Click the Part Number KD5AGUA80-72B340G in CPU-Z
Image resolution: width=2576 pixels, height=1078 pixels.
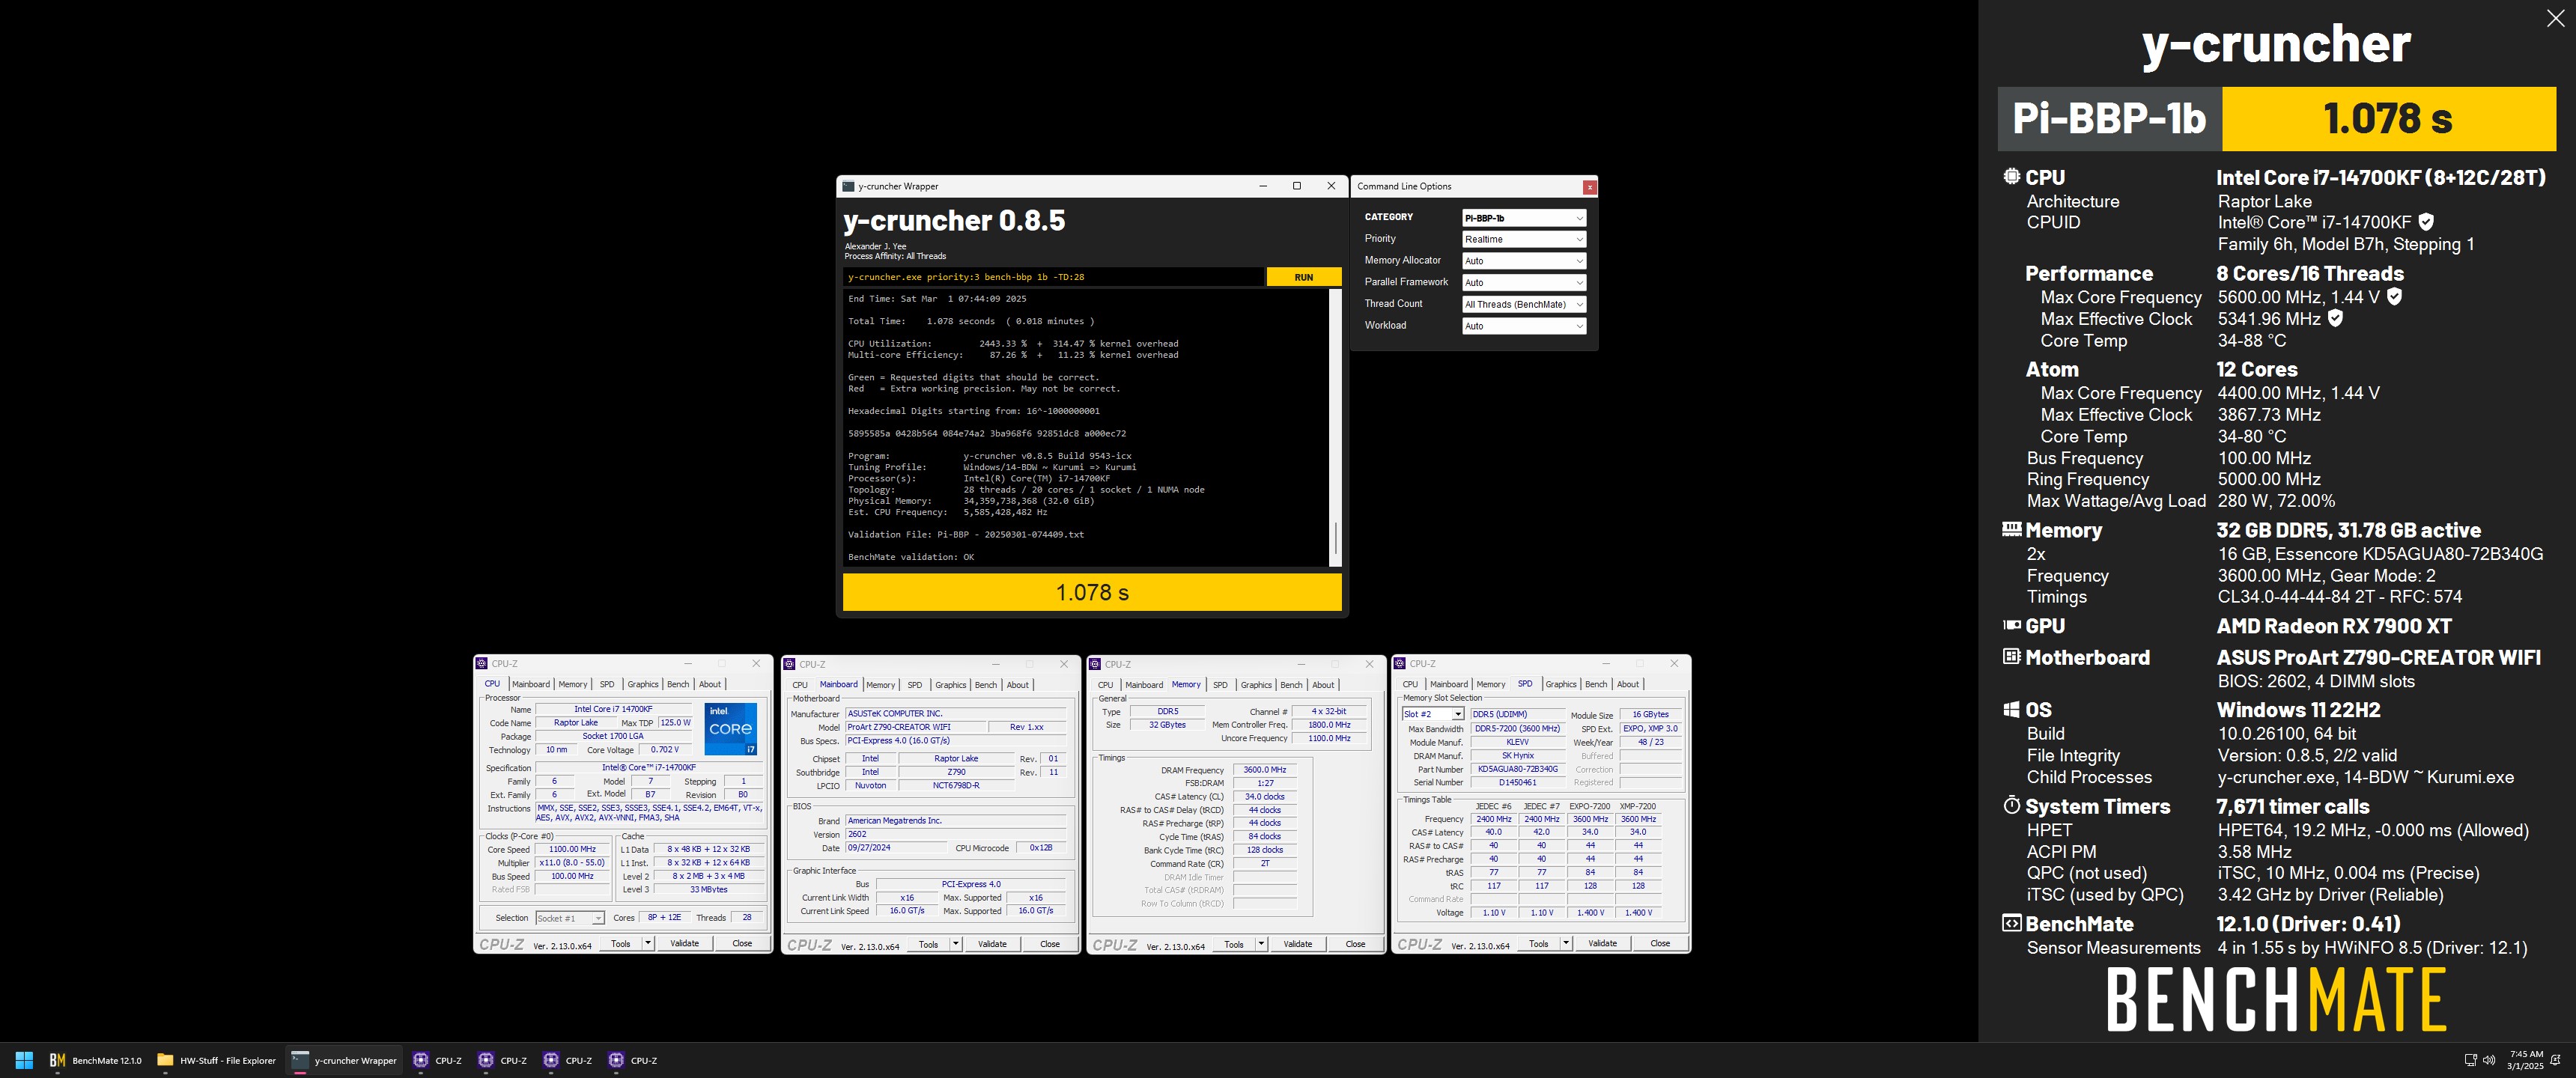[1517, 769]
